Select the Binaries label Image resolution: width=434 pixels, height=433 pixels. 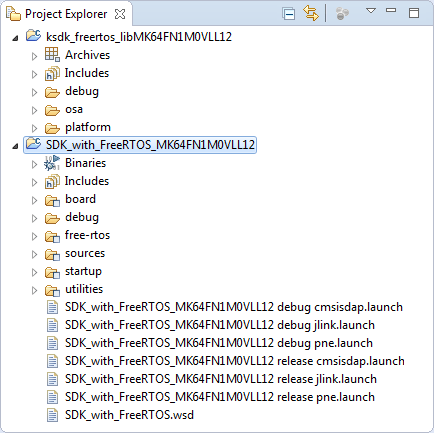pos(85,163)
